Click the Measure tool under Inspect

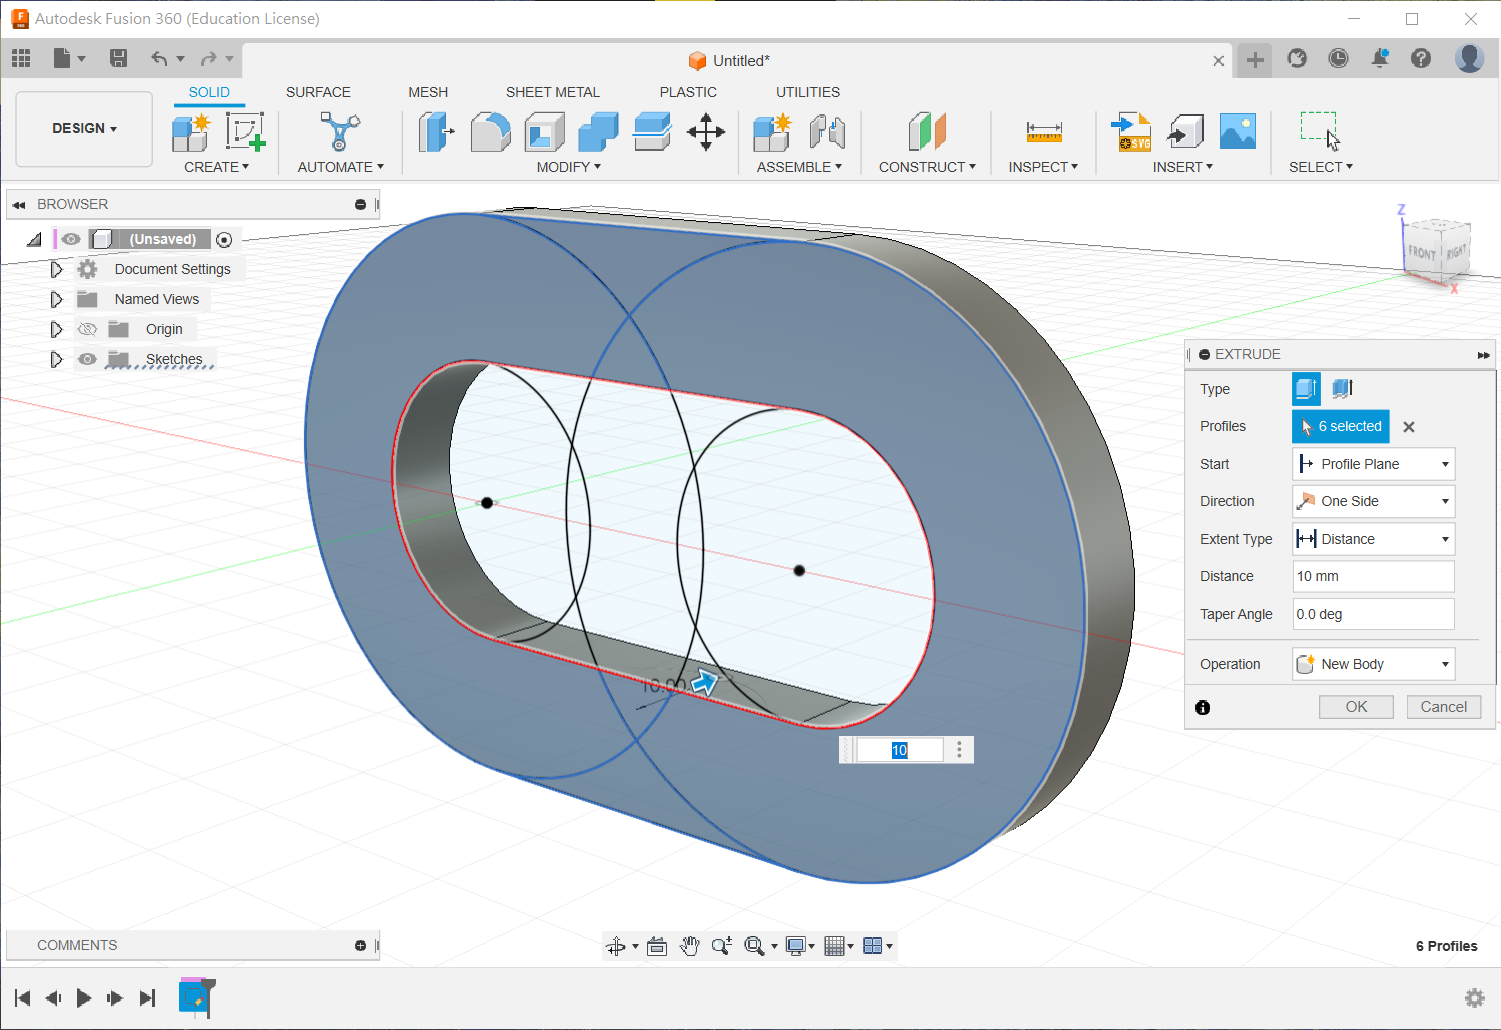[x=1043, y=132]
